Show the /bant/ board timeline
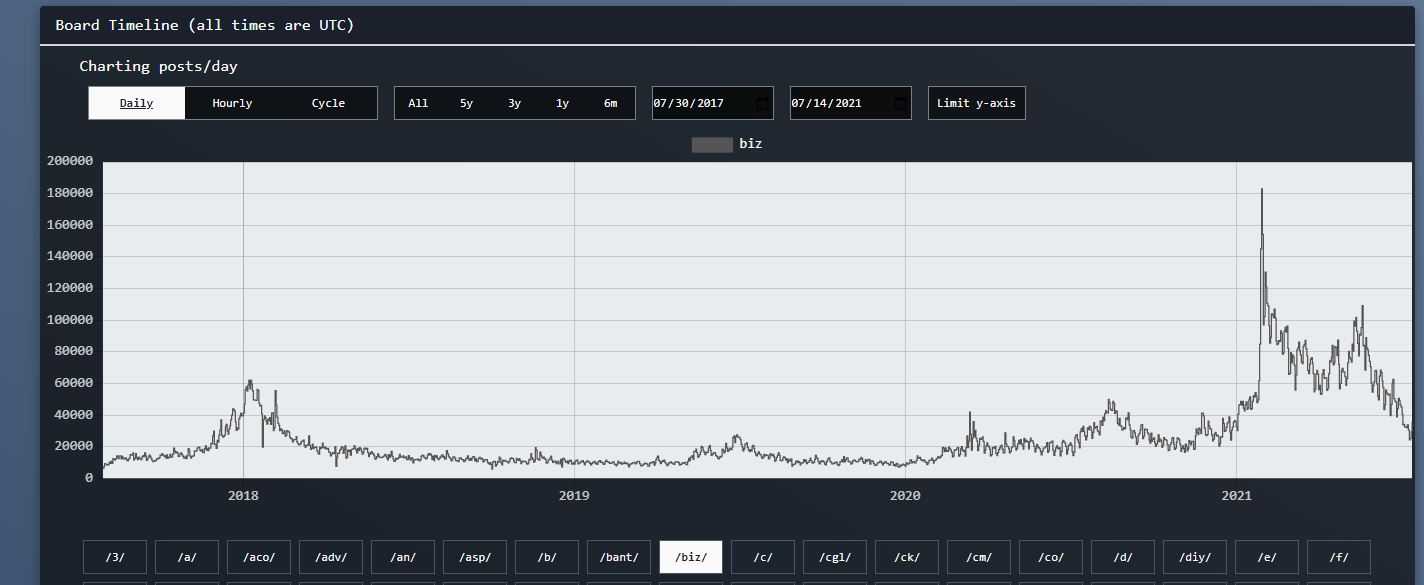 [x=619, y=557]
